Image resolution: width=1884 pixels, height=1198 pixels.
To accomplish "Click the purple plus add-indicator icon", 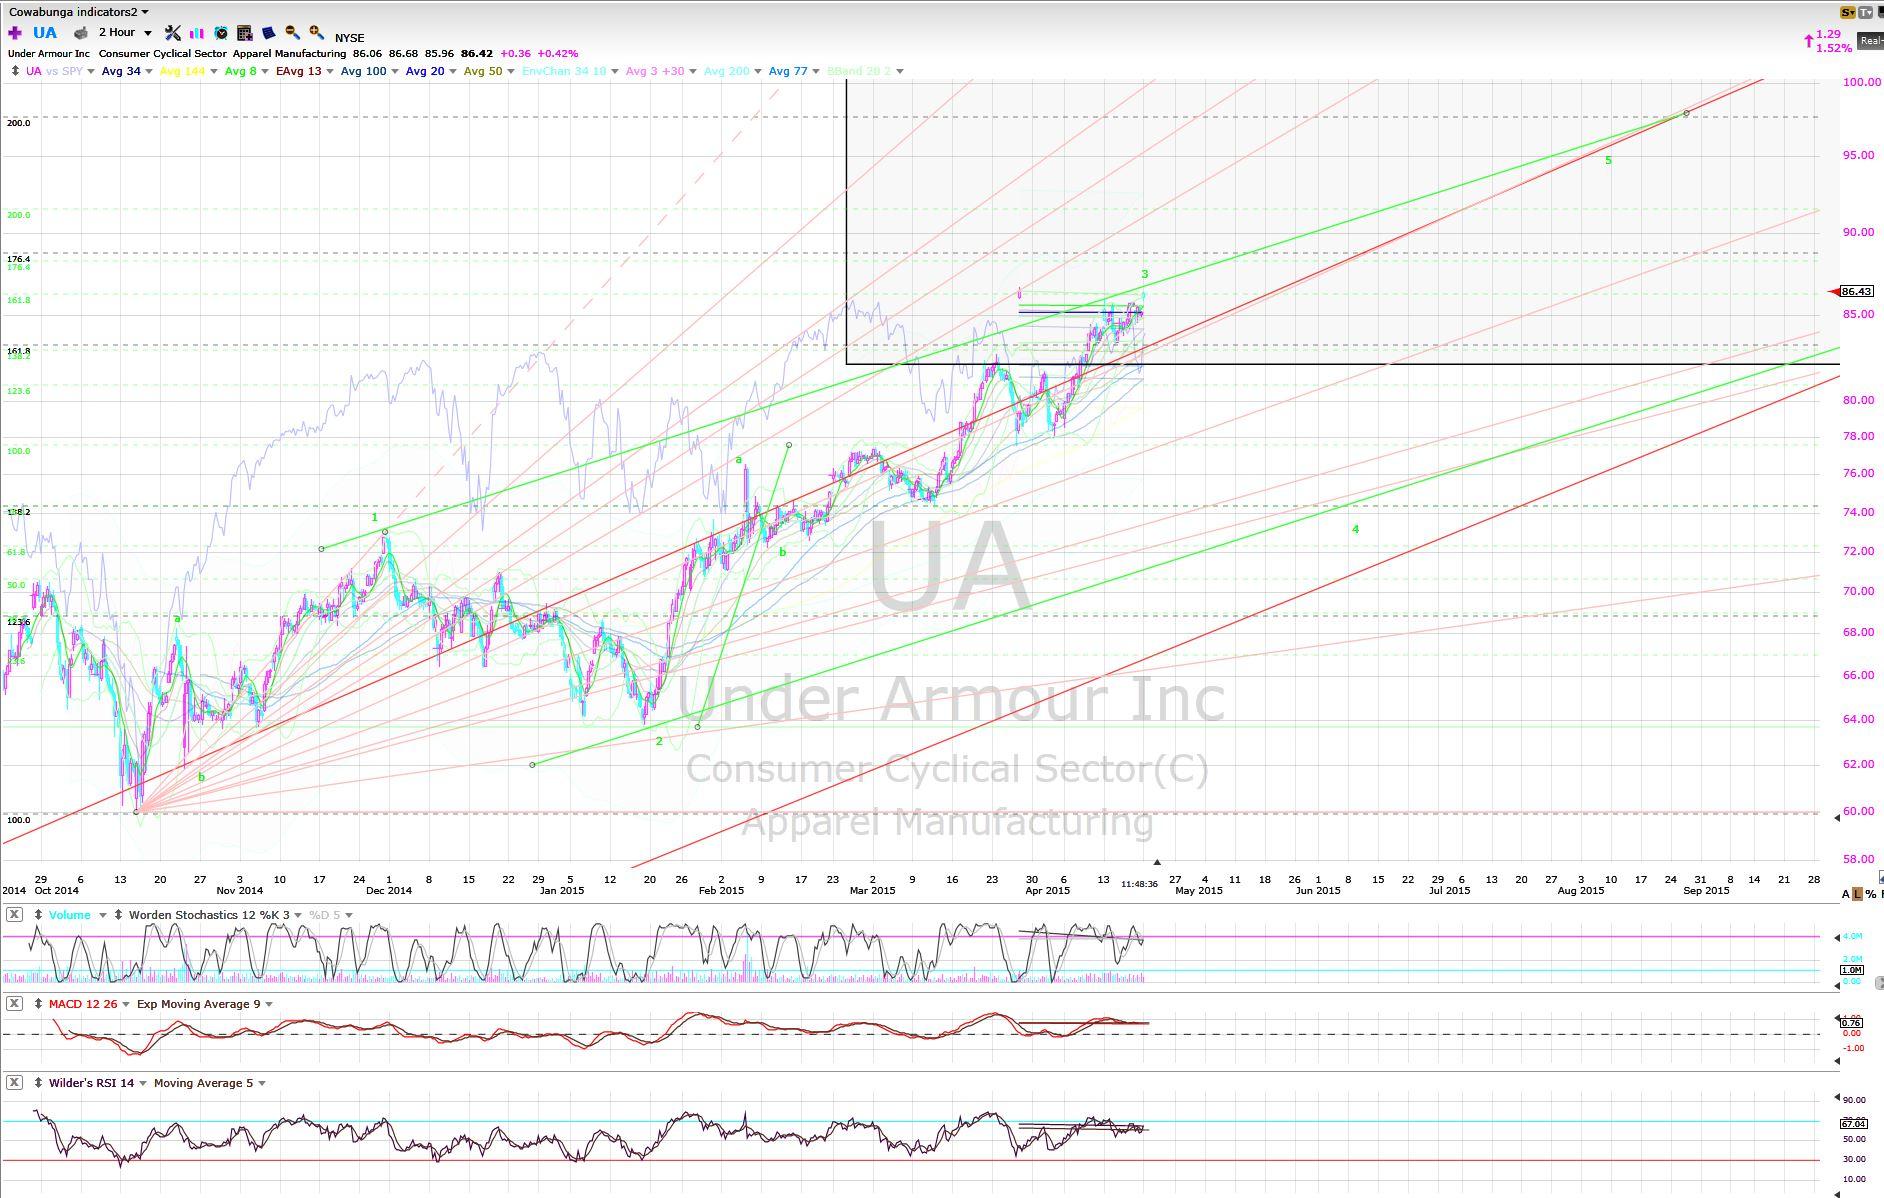I will pyautogui.click(x=15, y=33).
